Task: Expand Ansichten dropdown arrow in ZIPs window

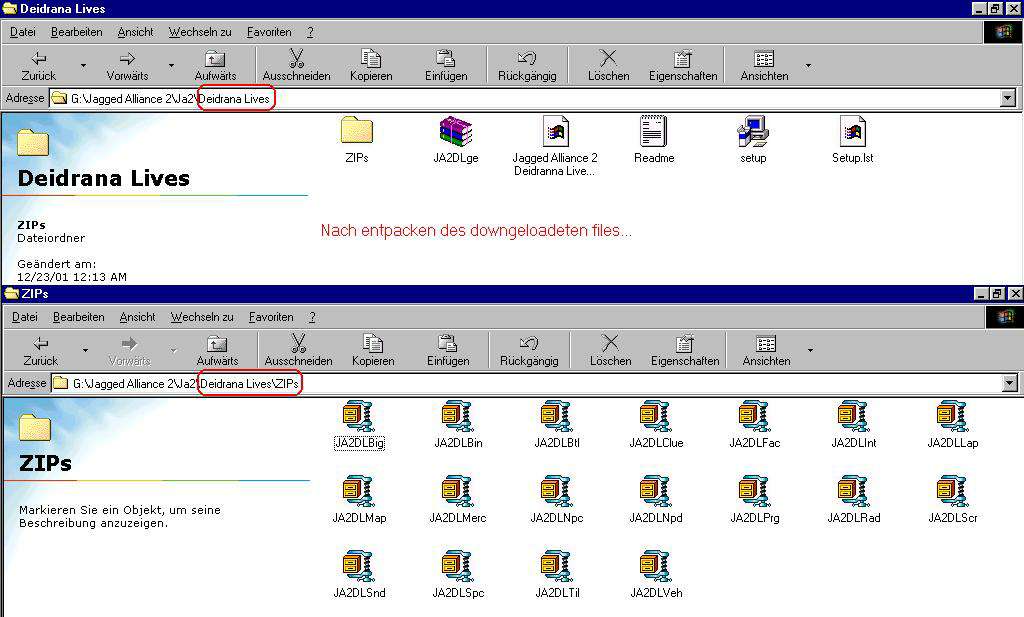Action: point(810,351)
